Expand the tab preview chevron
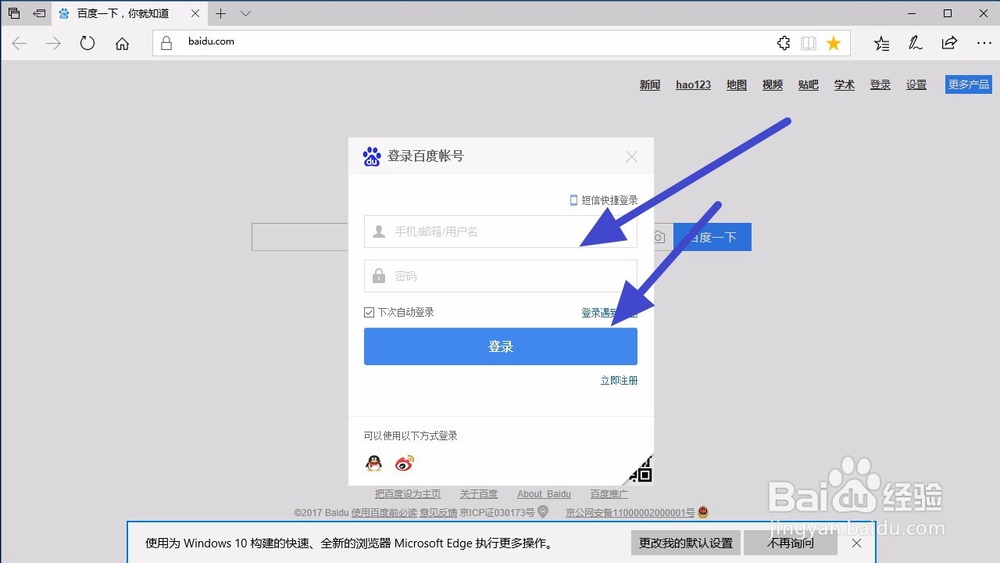This screenshot has height=563, width=1000. (x=246, y=13)
